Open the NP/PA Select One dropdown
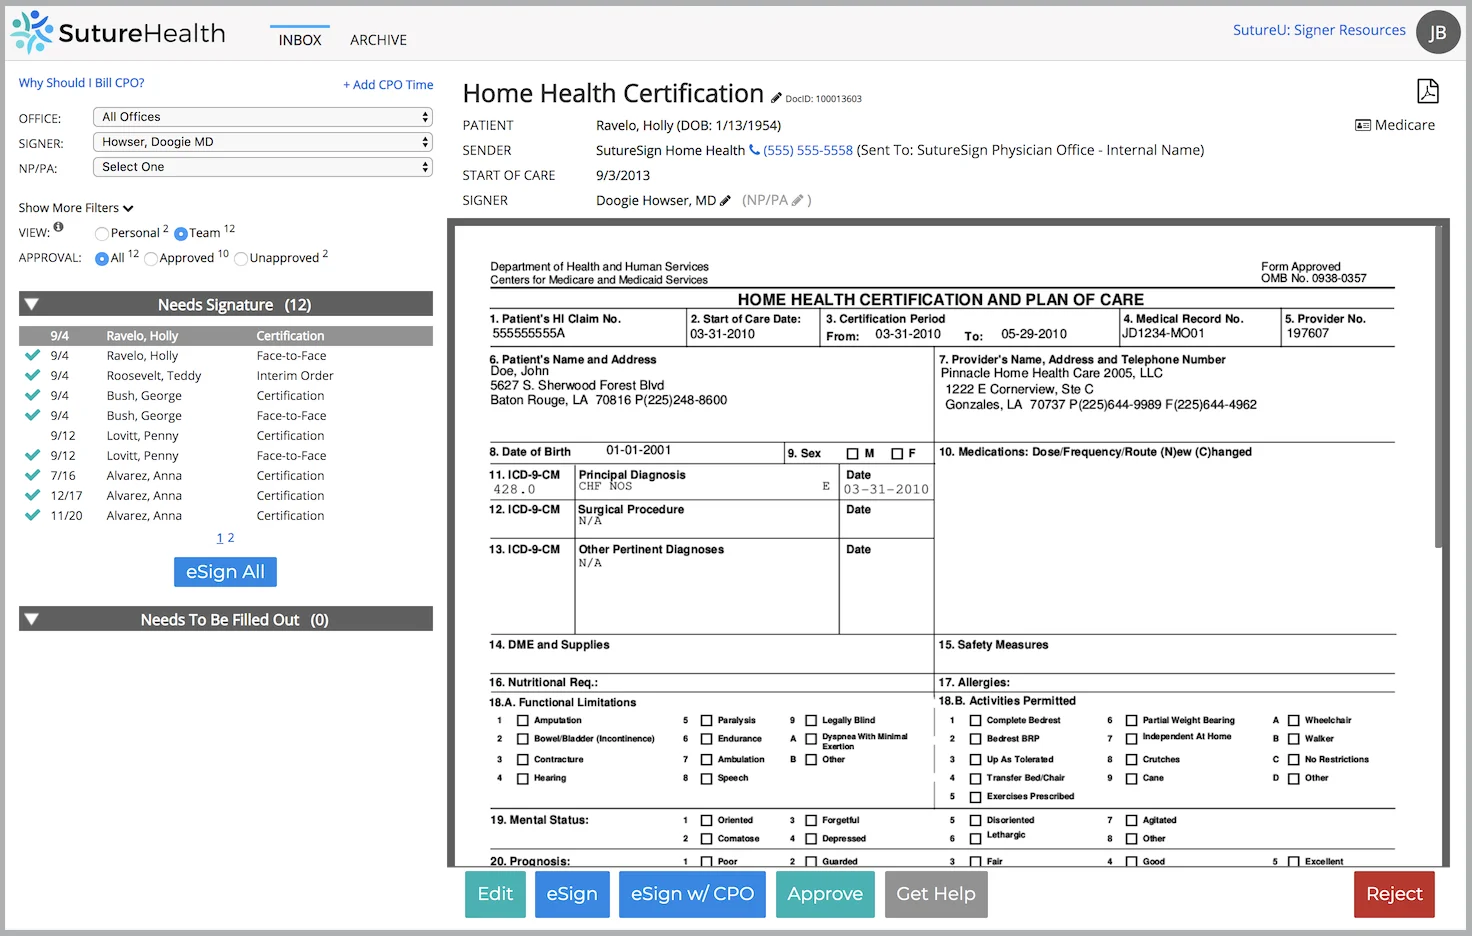1472x936 pixels. point(262,167)
